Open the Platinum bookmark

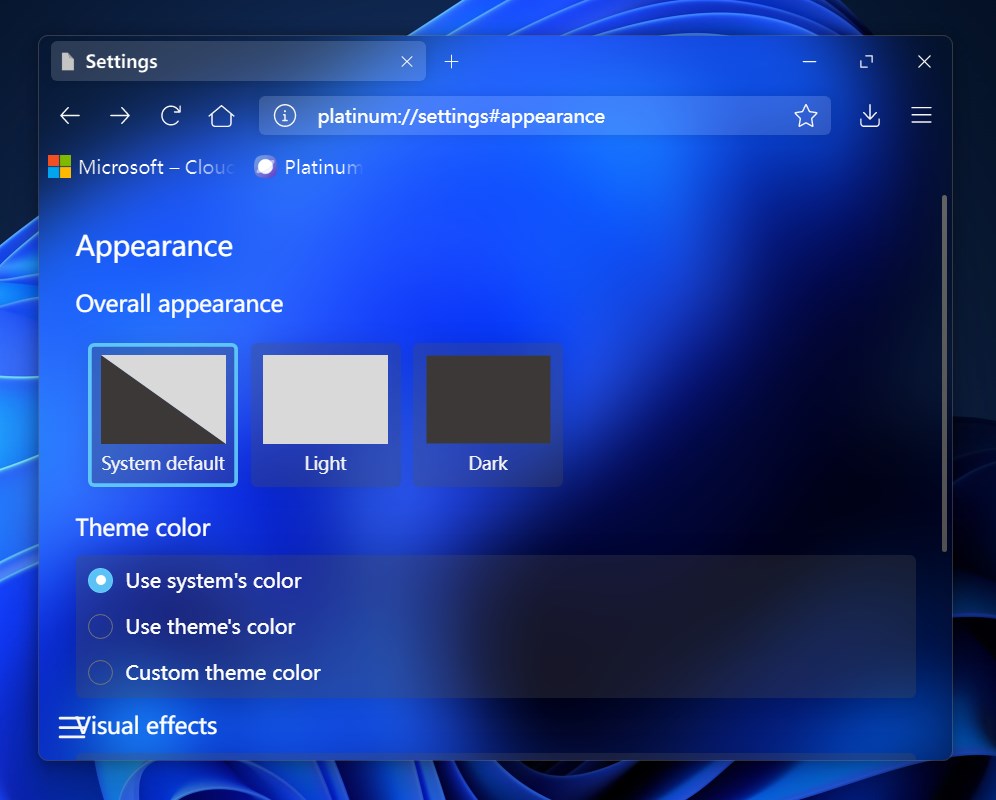click(x=309, y=167)
